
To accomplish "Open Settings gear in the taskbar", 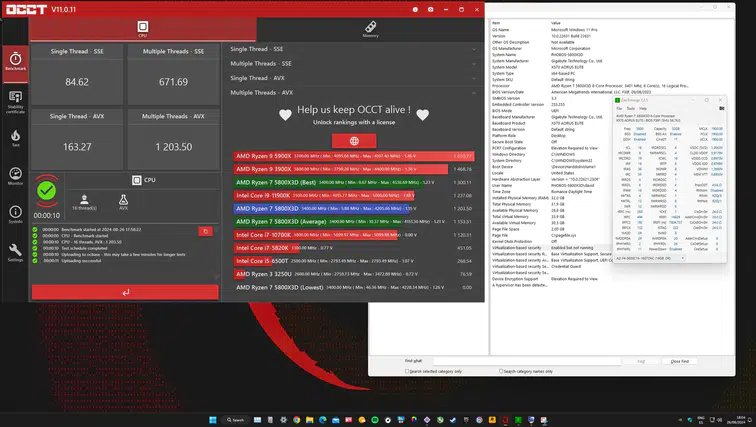I will 284,420.
